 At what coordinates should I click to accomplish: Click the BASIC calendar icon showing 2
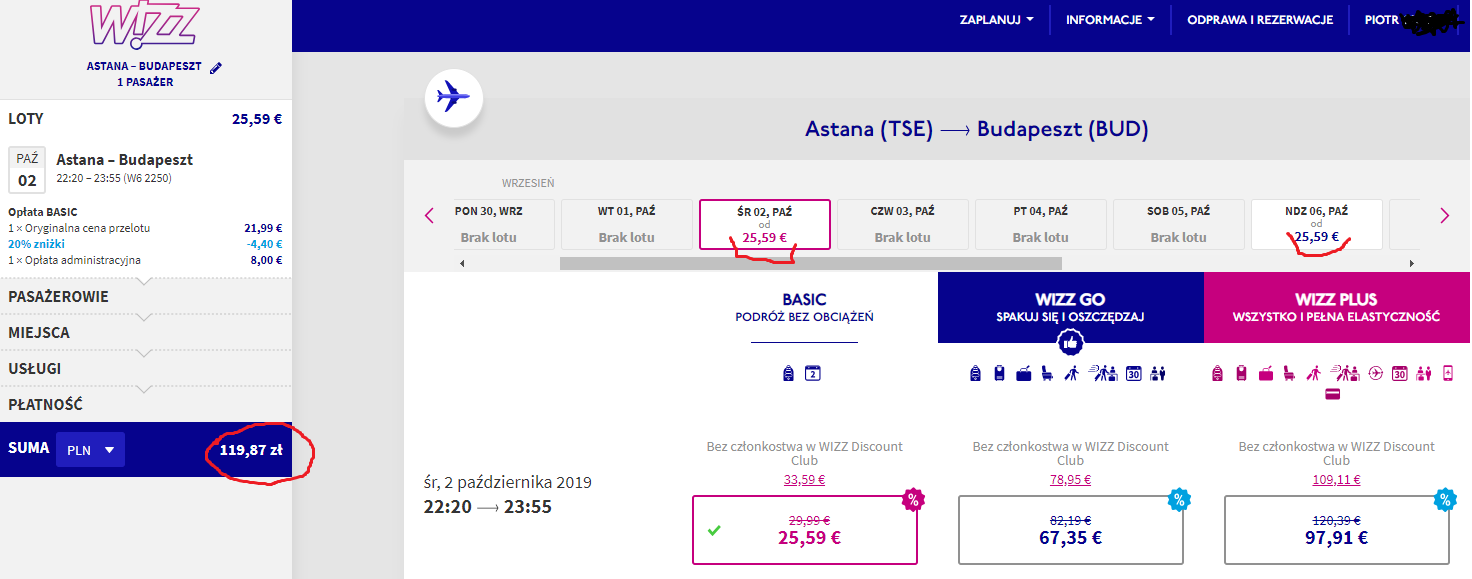813,373
